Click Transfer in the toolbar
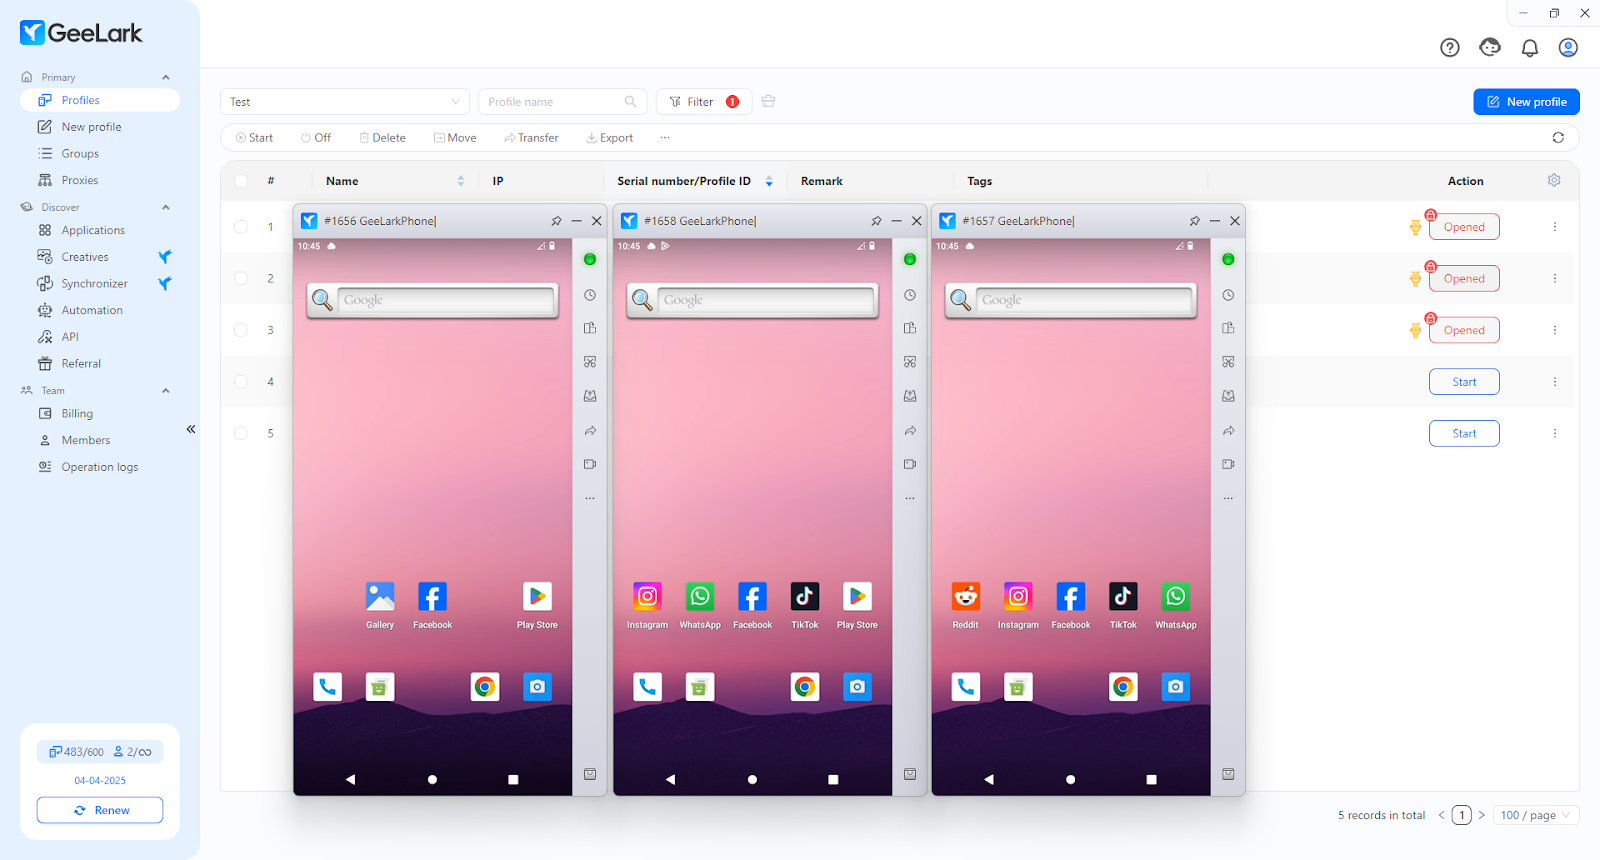The width and height of the screenshot is (1600, 860). [x=531, y=138]
